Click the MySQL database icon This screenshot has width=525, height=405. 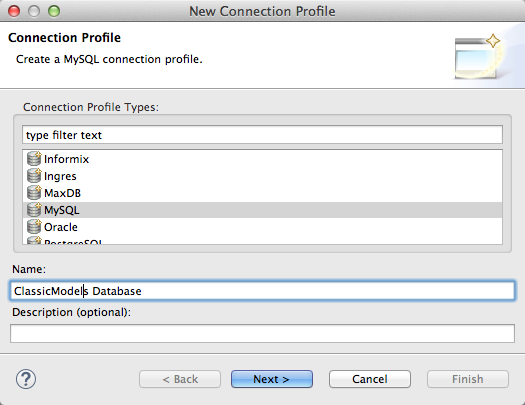tap(34, 210)
